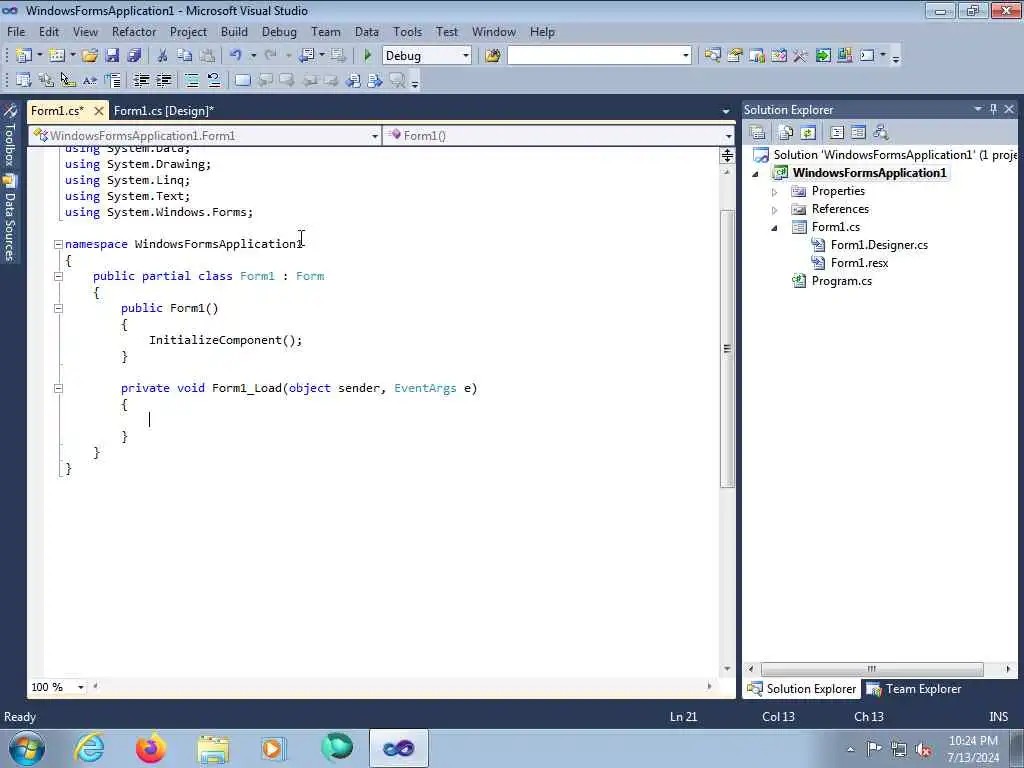Click the code editor vertical scrollbar thumb
Screen dimensions: 1024x768
click(x=727, y=348)
